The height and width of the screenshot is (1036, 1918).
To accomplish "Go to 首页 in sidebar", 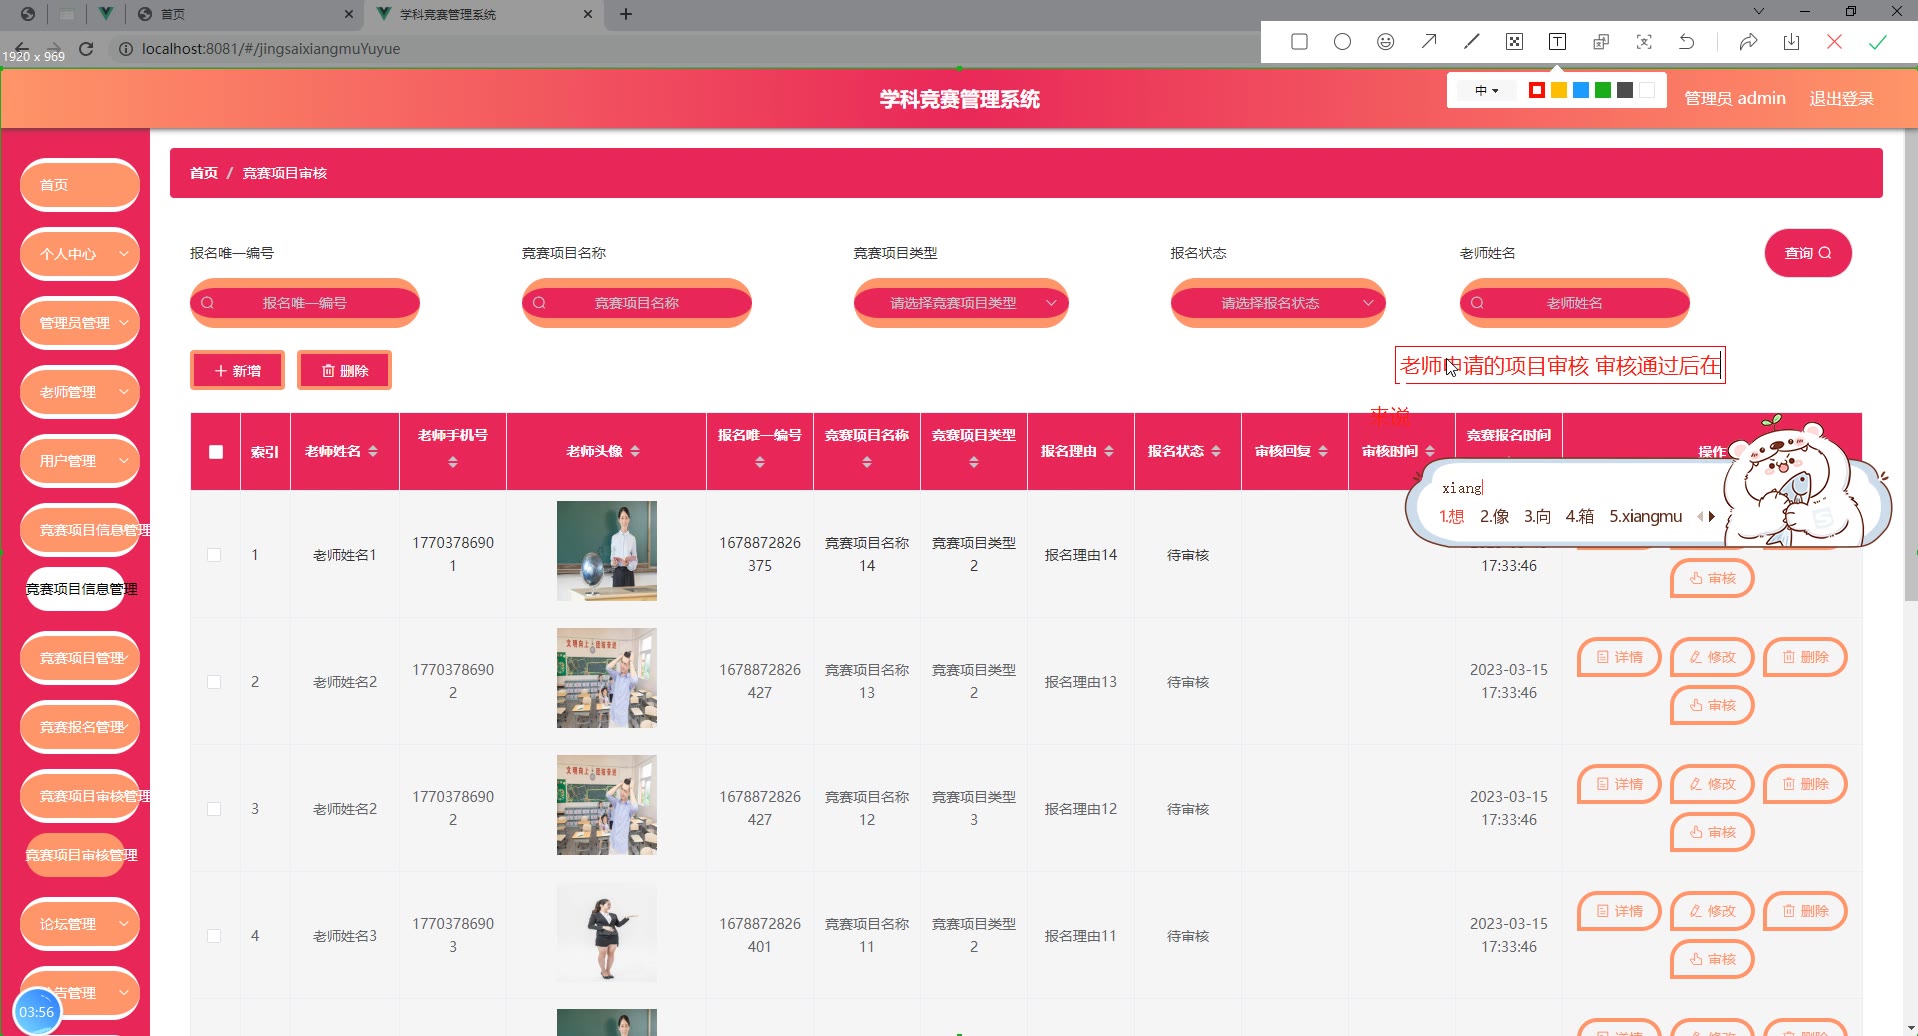I will (x=80, y=185).
